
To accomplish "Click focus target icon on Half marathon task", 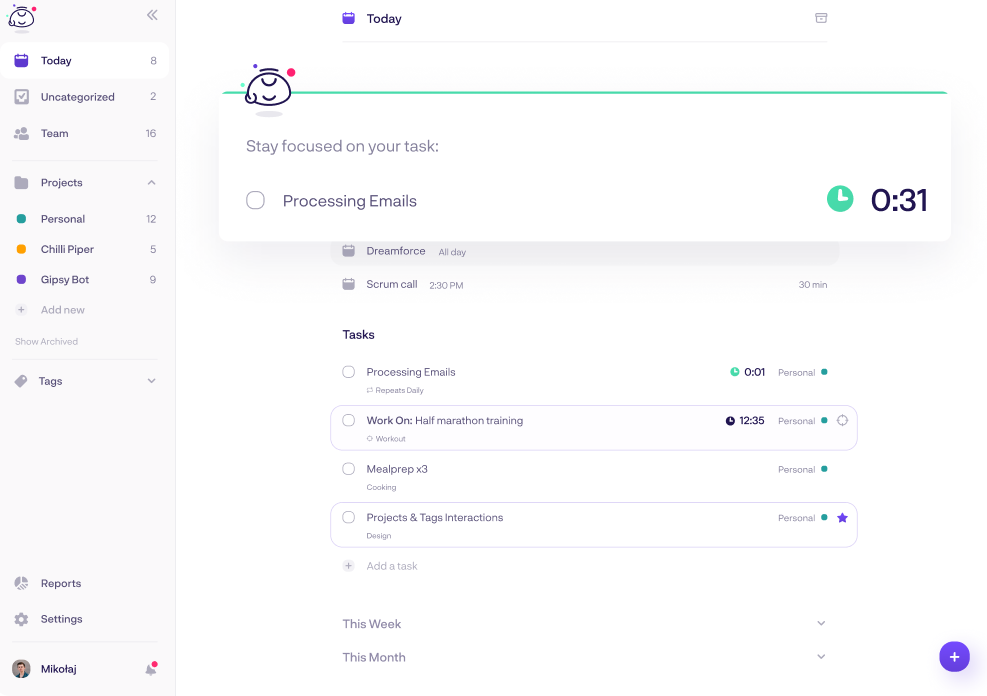I will click(842, 420).
